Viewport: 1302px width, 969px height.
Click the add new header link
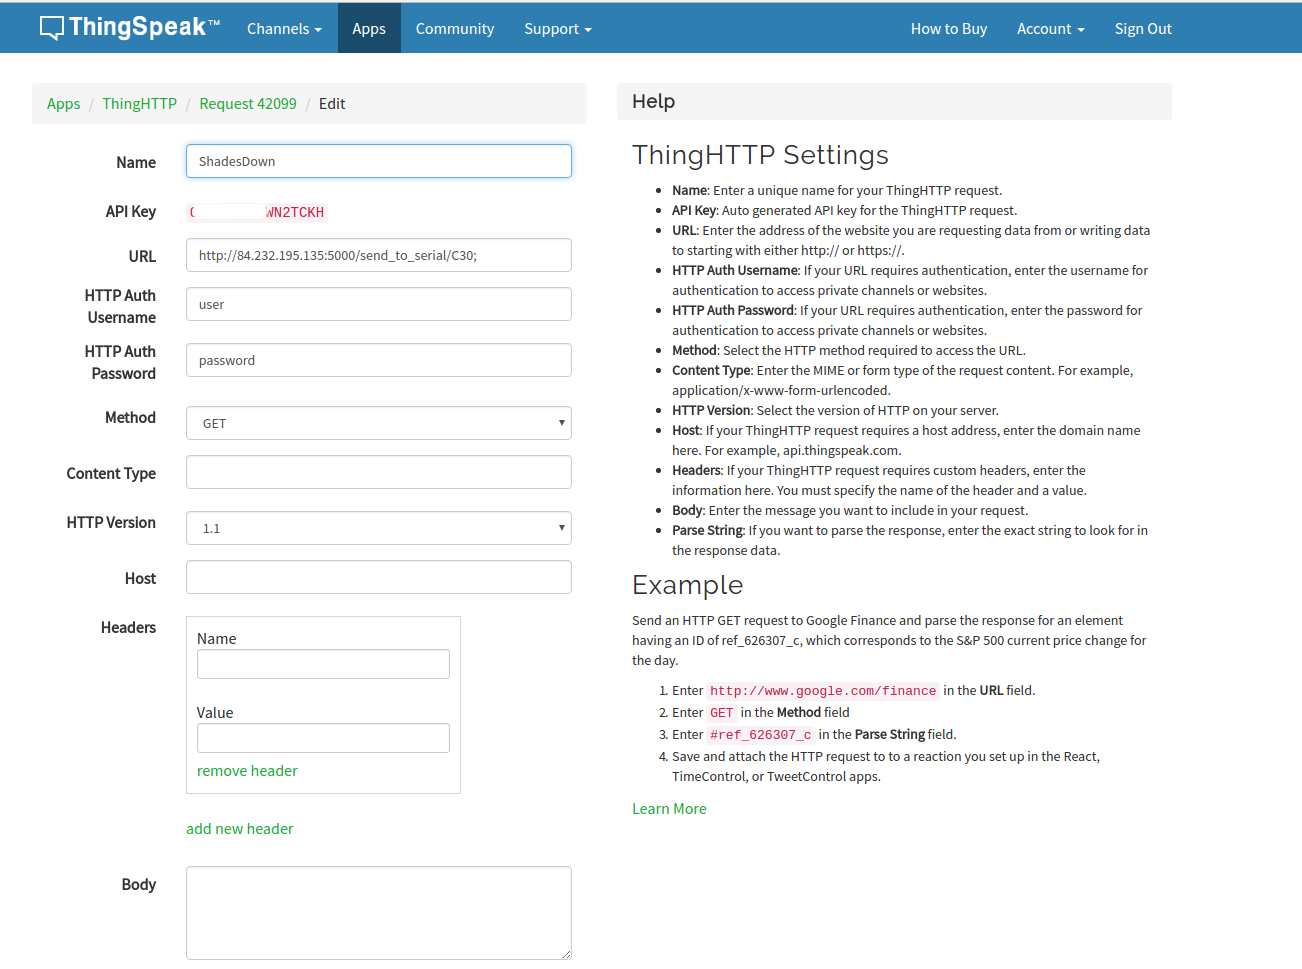(240, 829)
